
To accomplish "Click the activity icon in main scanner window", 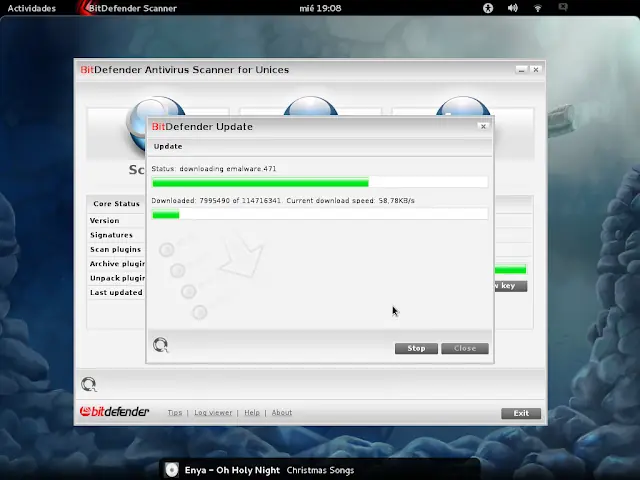I will [89, 384].
